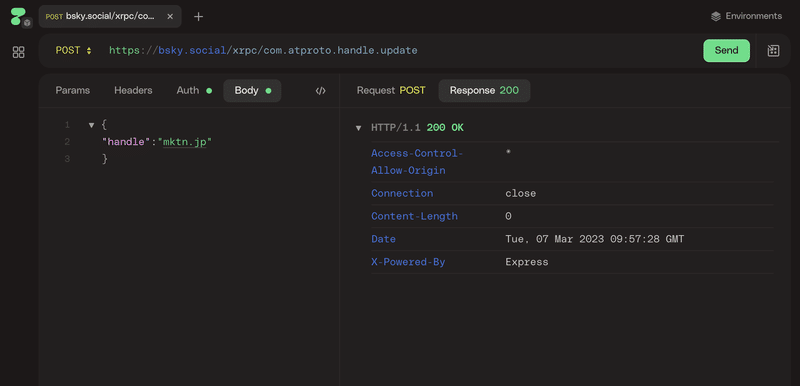Collapse the JSON body object triangle
800x386 pixels.
pos(91,125)
